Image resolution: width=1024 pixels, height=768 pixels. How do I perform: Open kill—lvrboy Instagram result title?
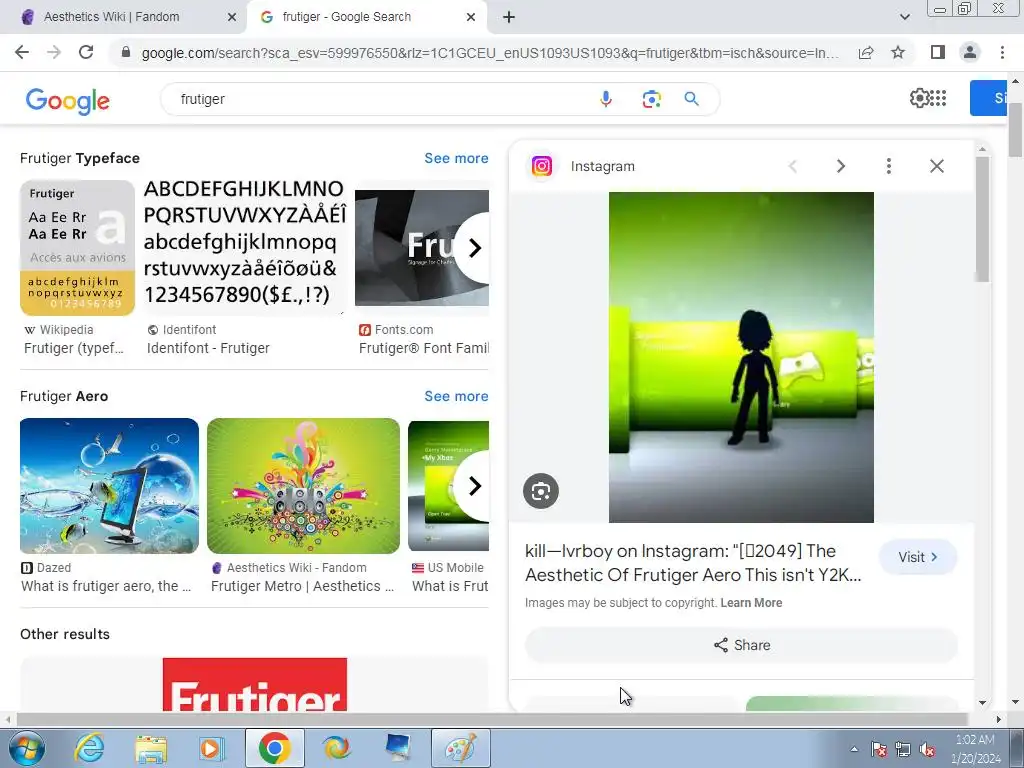693,563
